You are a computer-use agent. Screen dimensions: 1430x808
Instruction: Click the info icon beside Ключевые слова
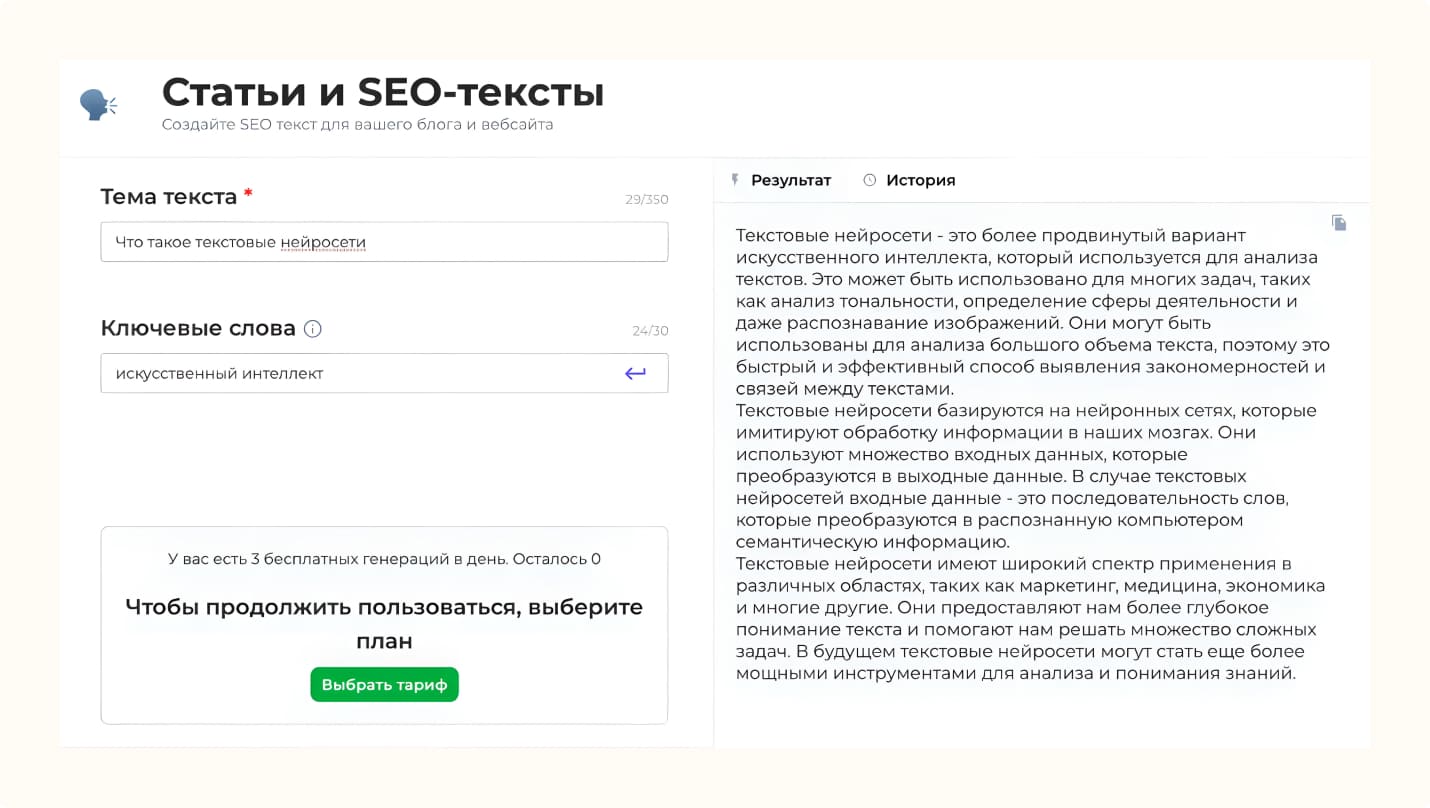[313, 329]
